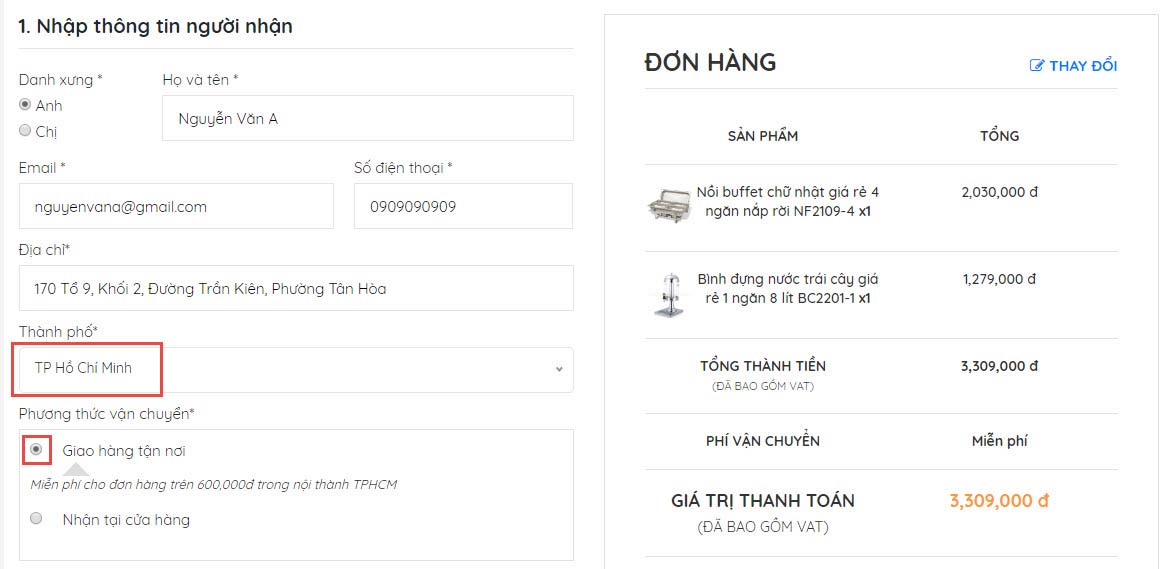Click the Nhận tại cửa hàng label text
The image size is (1167, 569).
click(126, 520)
